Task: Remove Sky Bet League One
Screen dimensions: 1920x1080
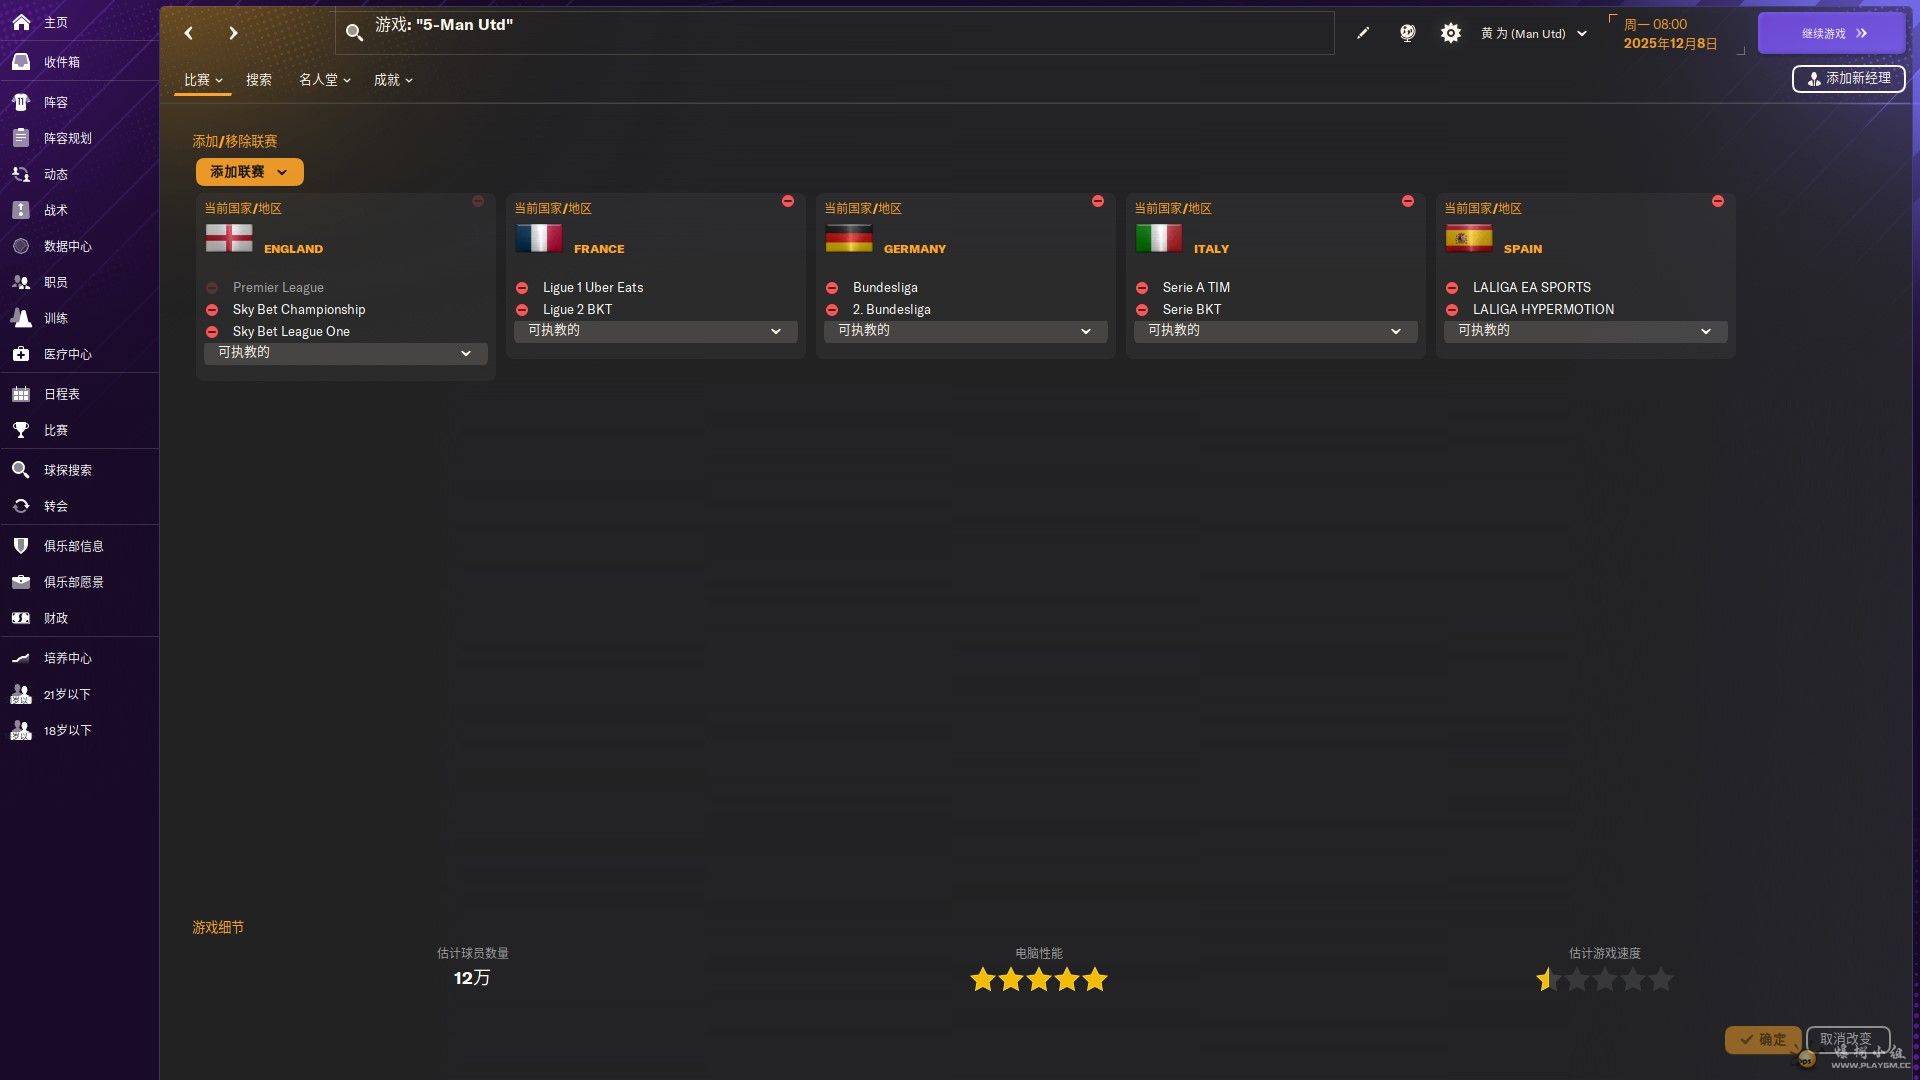Action: coord(212,332)
